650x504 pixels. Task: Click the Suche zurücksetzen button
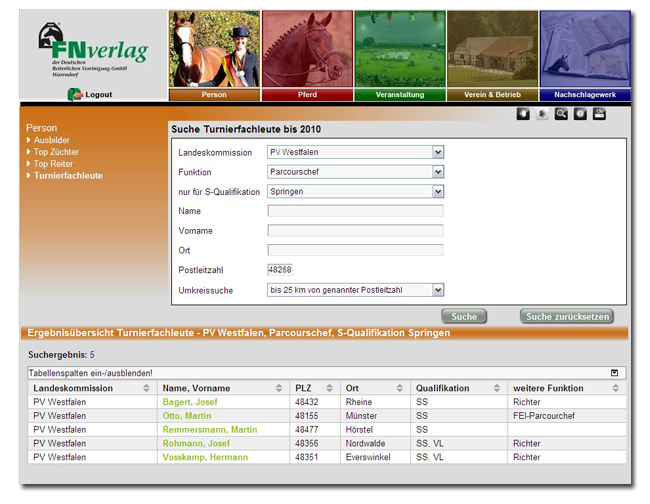(567, 317)
